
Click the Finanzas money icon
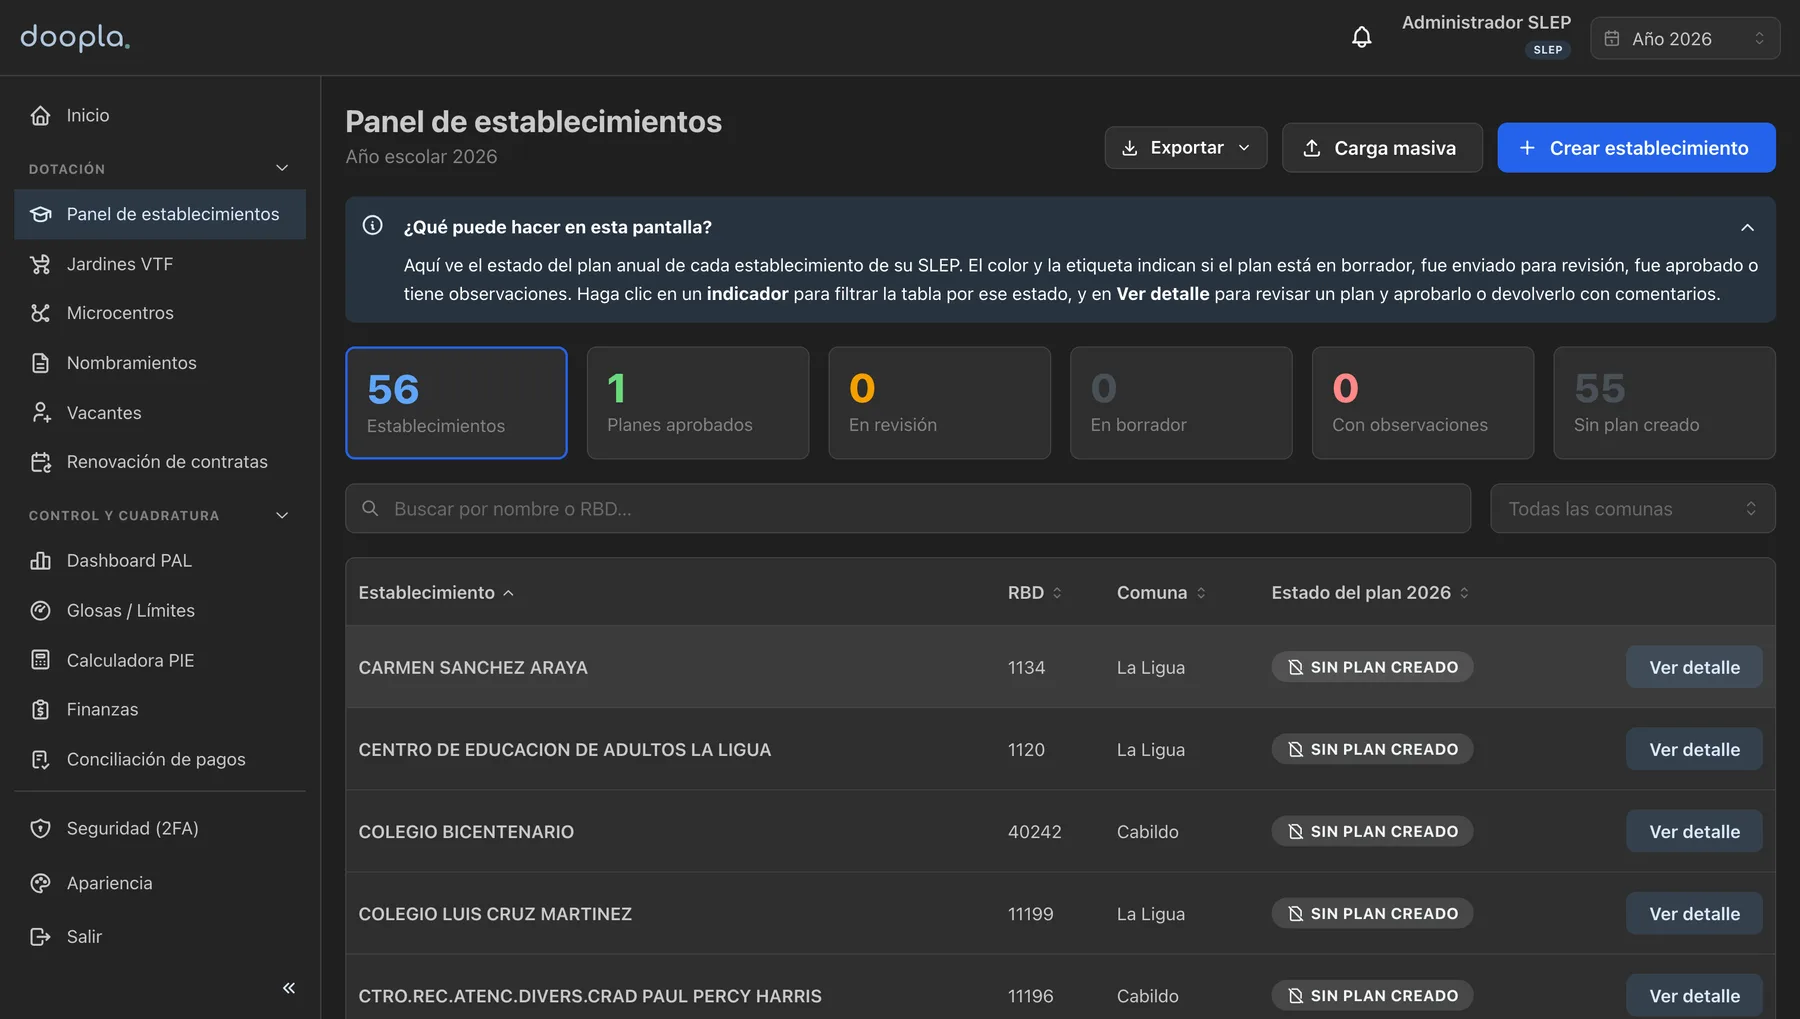coord(40,710)
